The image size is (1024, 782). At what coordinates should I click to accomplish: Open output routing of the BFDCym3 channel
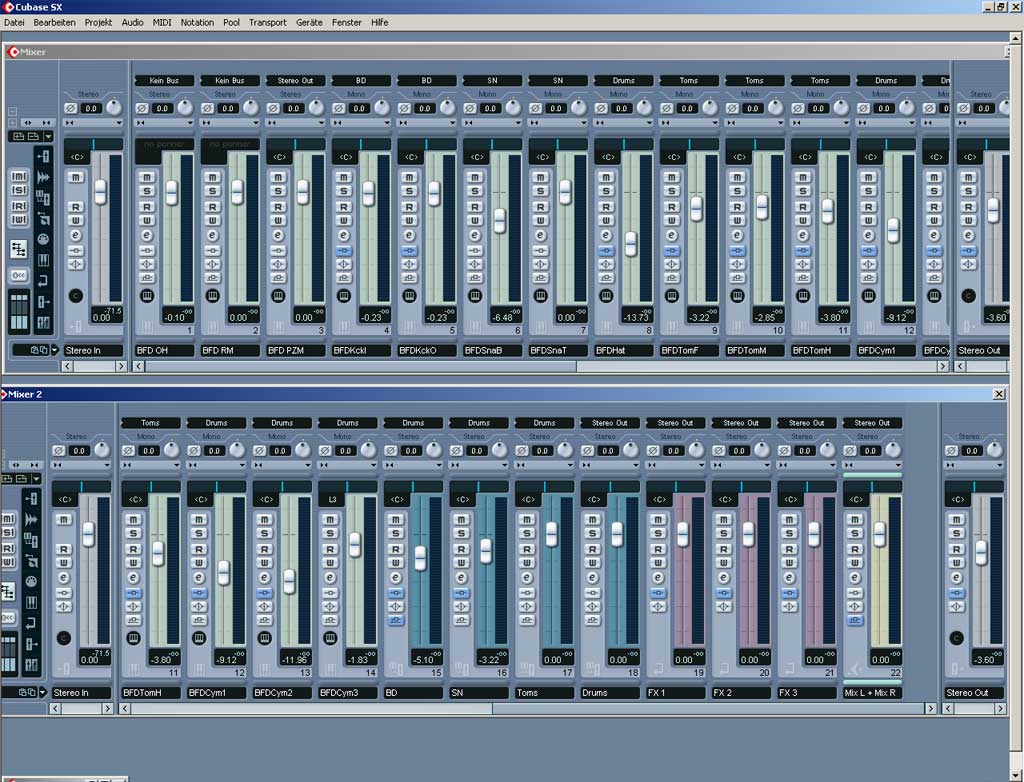(x=347, y=423)
